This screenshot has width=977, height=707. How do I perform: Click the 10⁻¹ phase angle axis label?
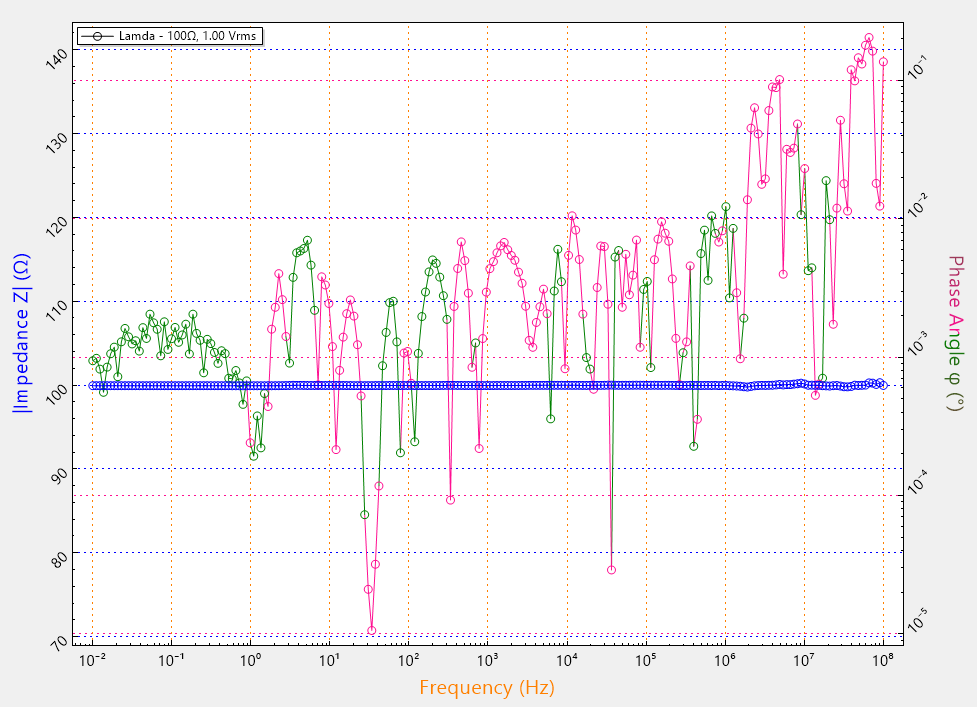(x=917, y=66)
